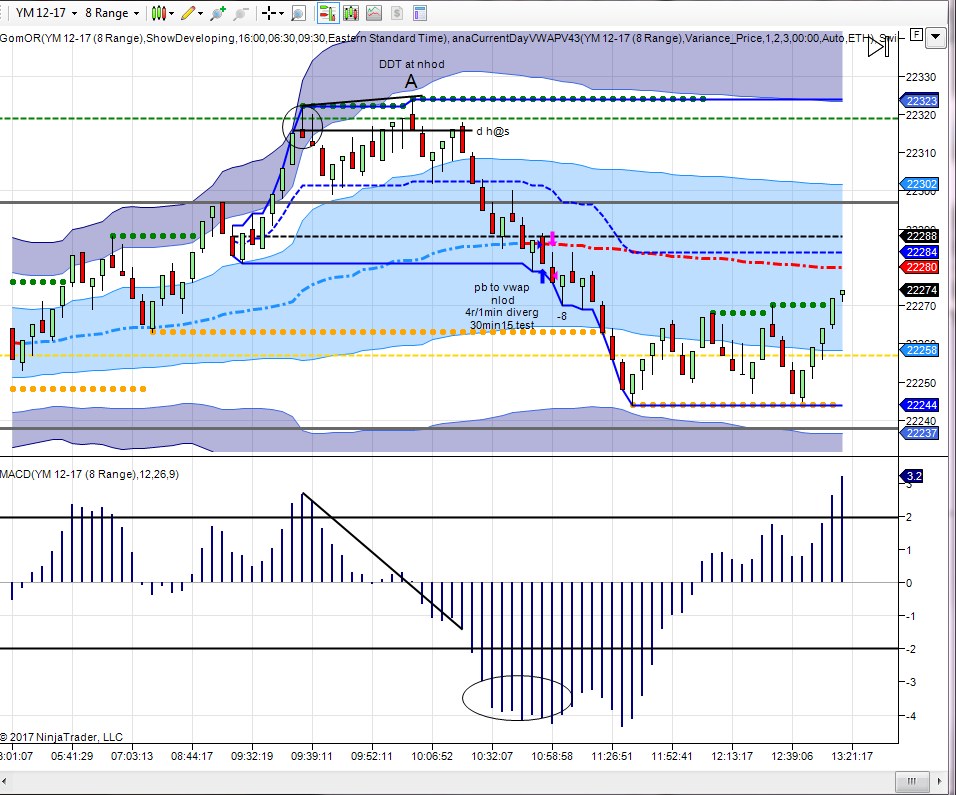956x795 pixels.
Task: Select the 'pb to vwap' annotation
Action: (x=501, y=287)
